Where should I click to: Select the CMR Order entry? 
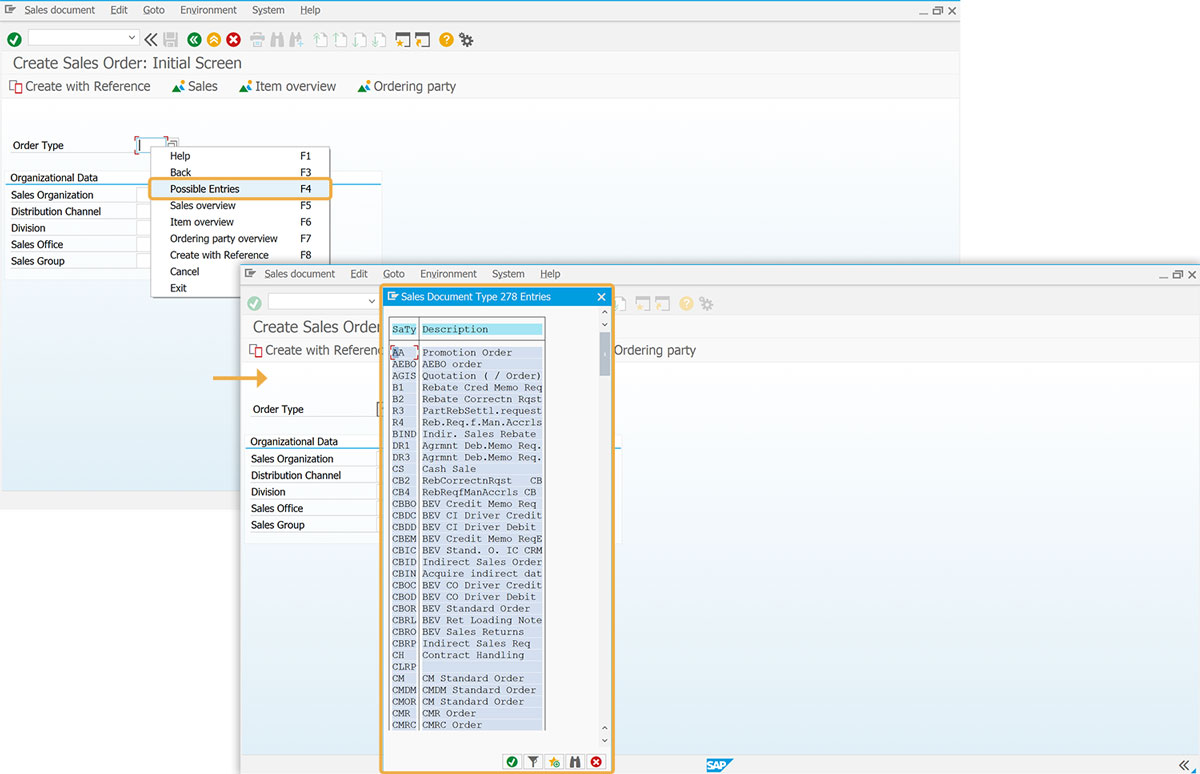point(467,713)
